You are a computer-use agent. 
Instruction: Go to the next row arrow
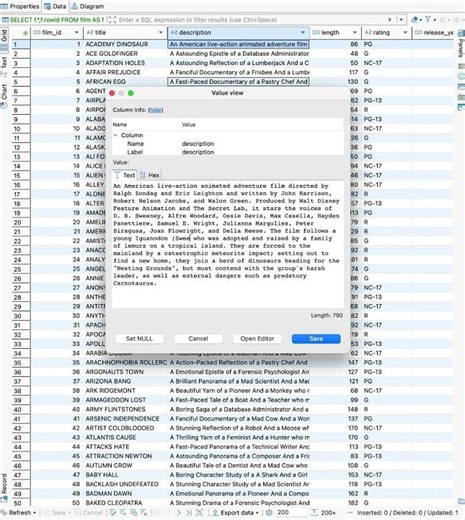(x=179, y=513)
